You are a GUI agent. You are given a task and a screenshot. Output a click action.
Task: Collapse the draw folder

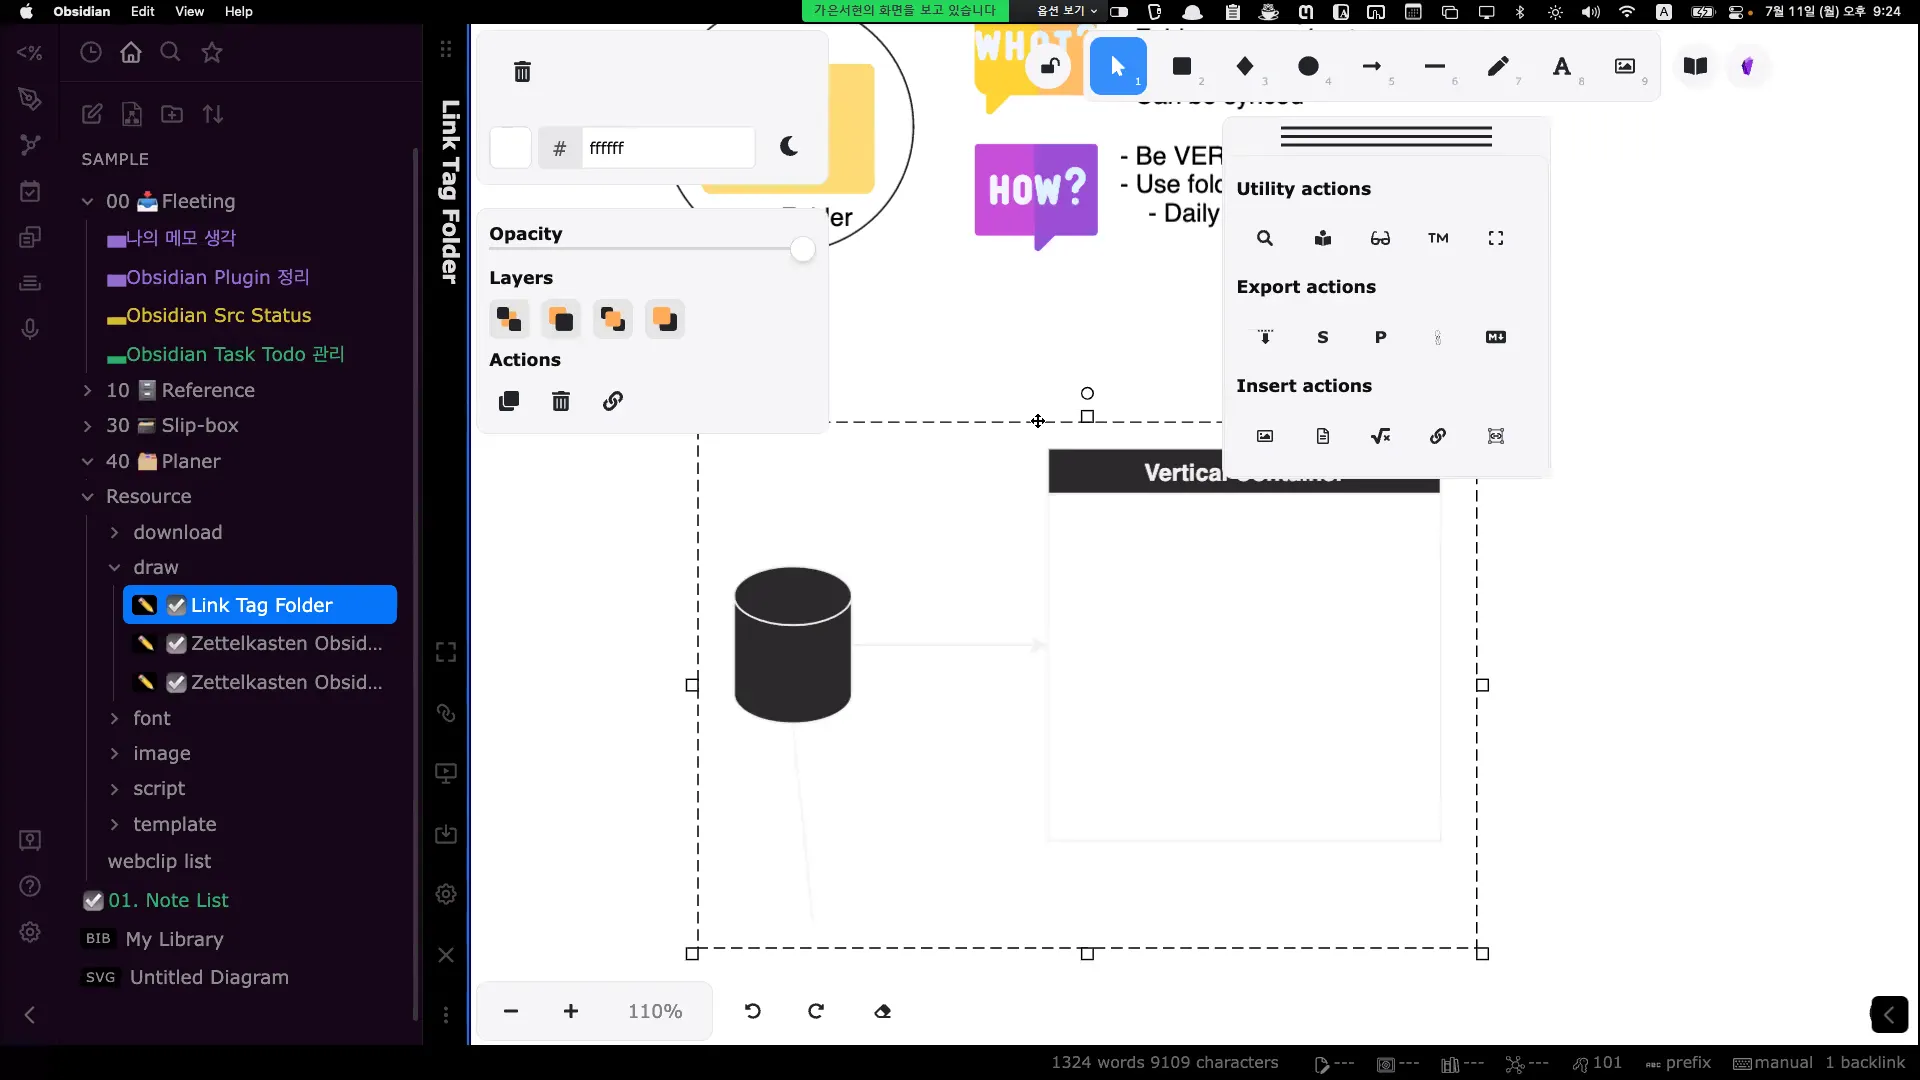click(155, 567)
